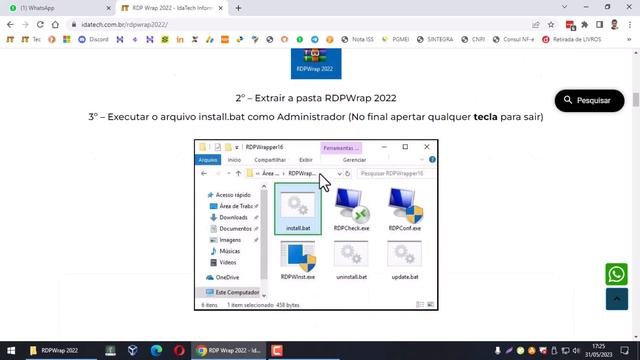
Task: Click the page vertical scrollbar thumb
Action: tap(636, 100)
